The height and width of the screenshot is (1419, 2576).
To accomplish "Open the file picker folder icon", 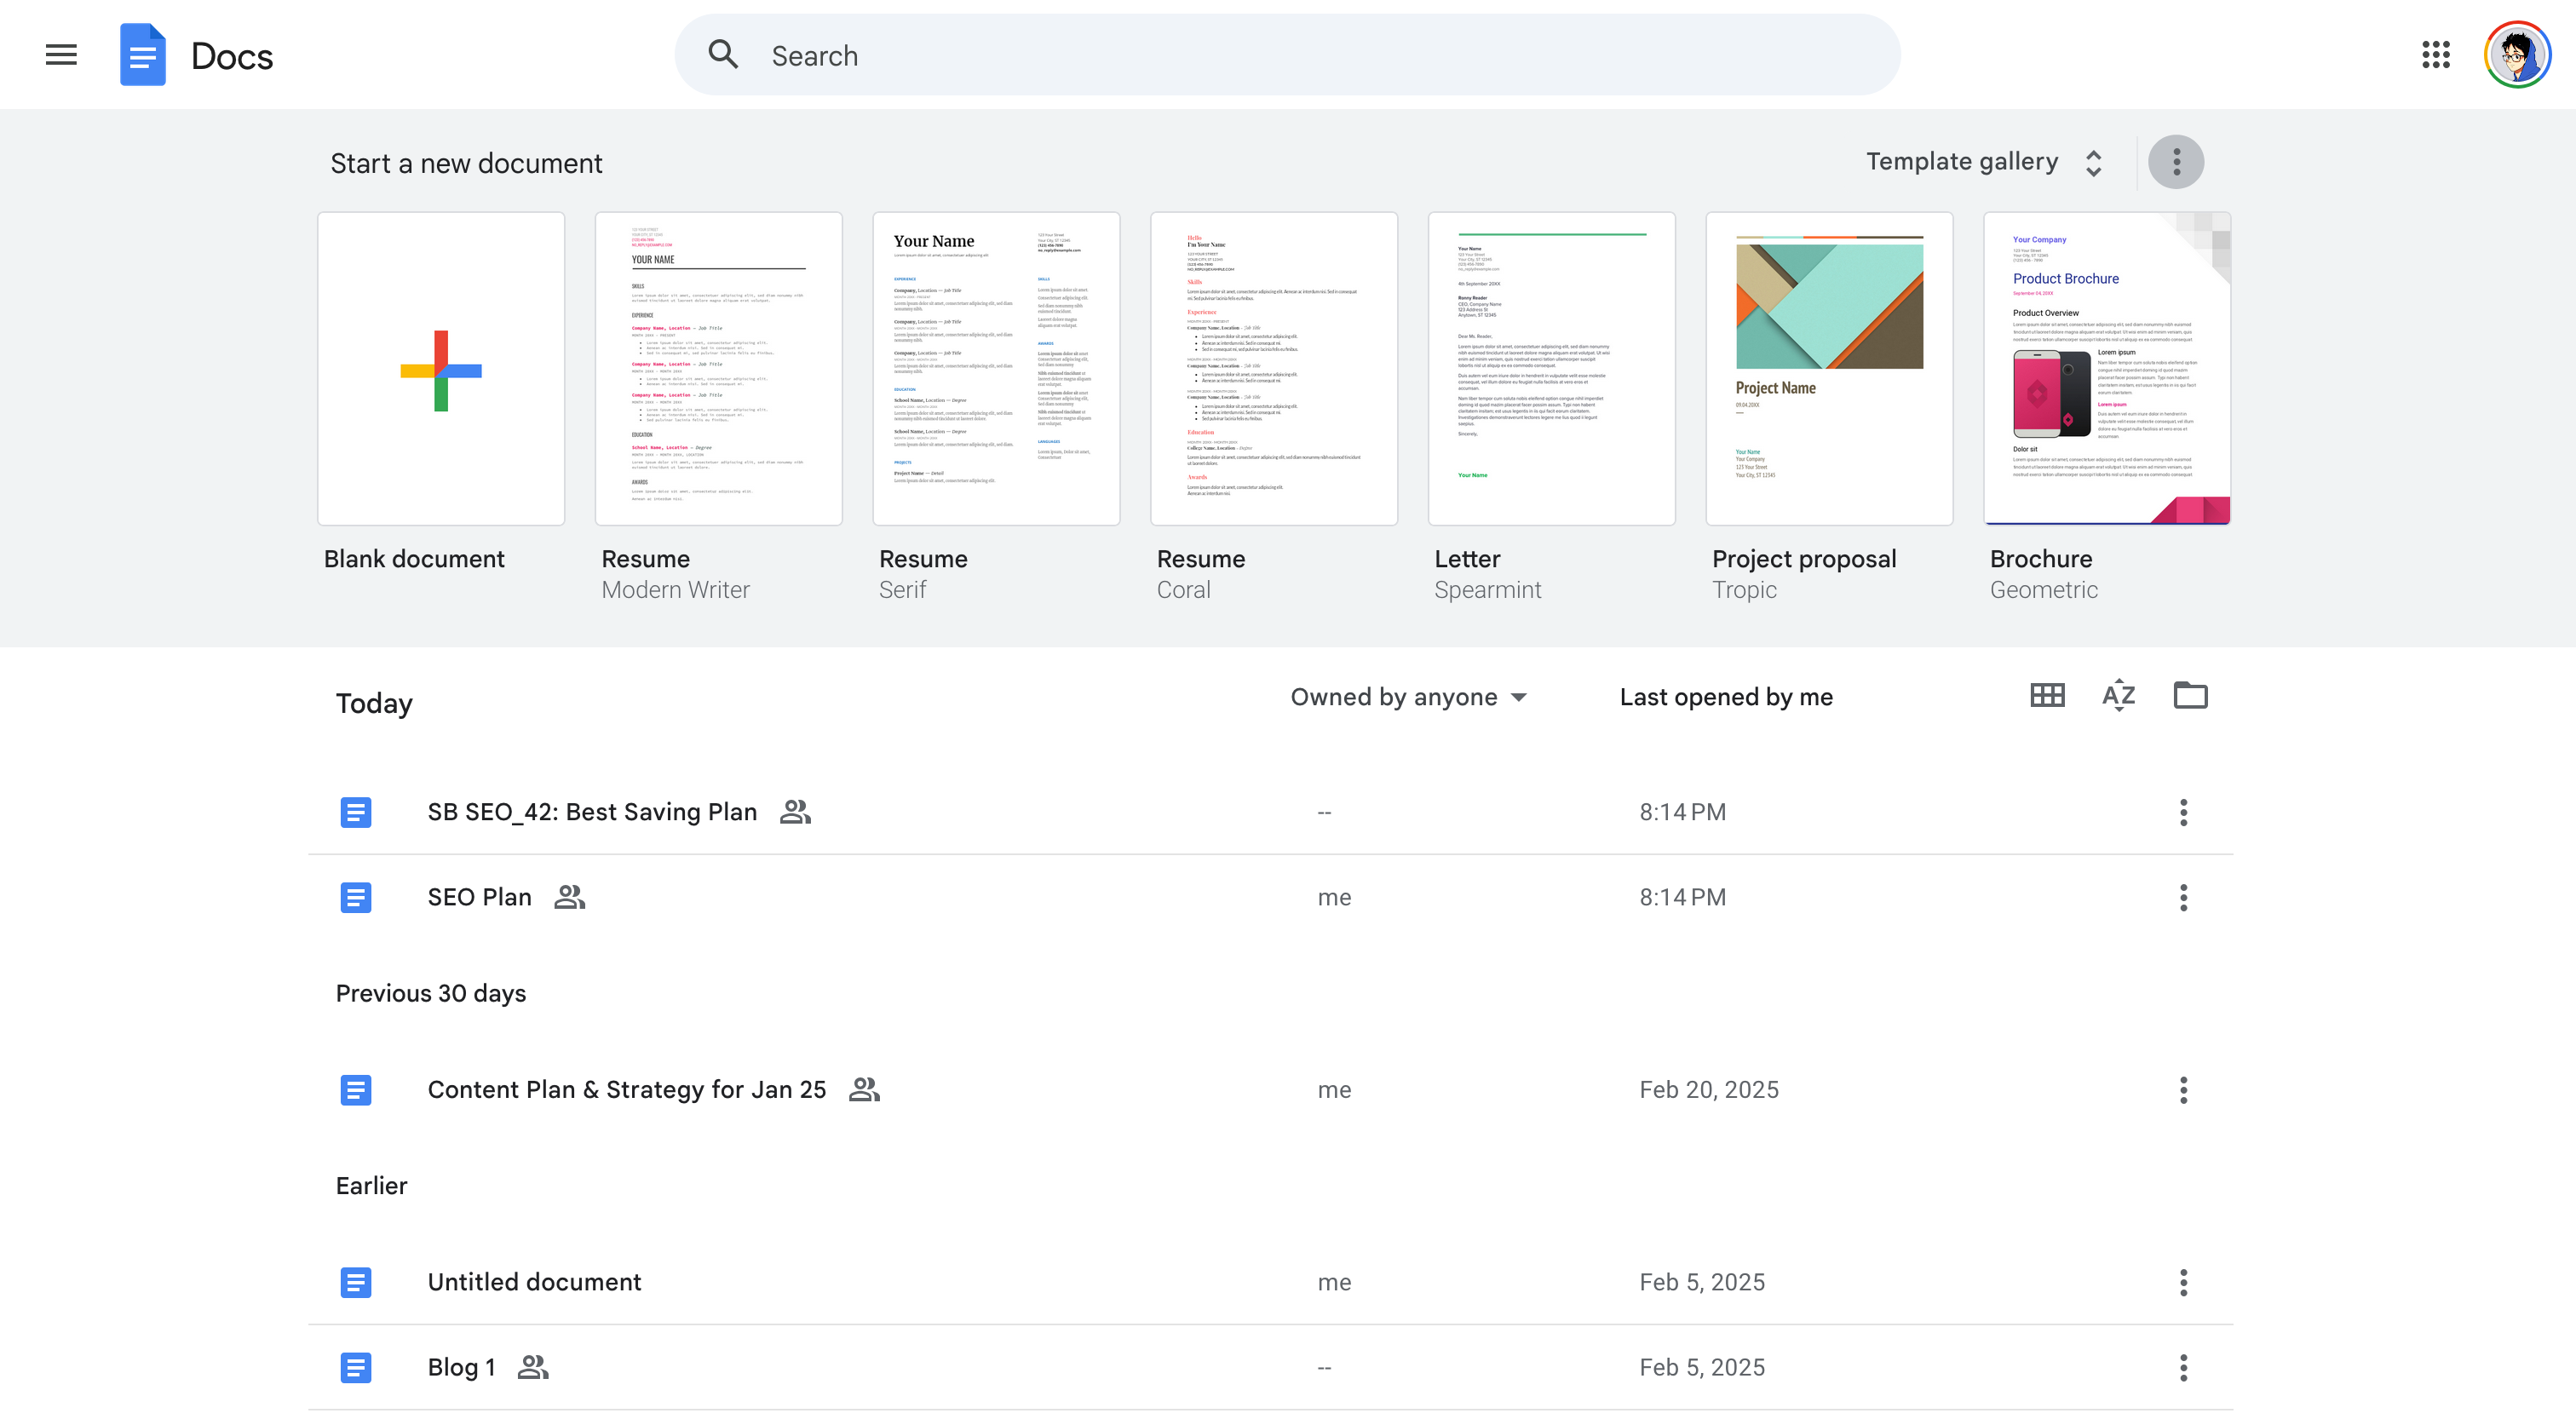I will [x=2190, y=696].
